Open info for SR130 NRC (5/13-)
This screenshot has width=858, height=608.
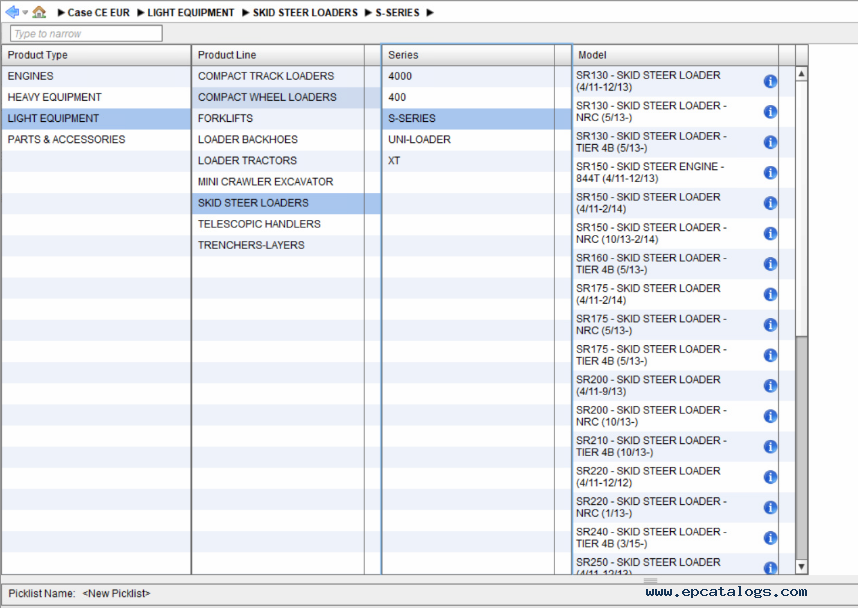click(770, 112)
